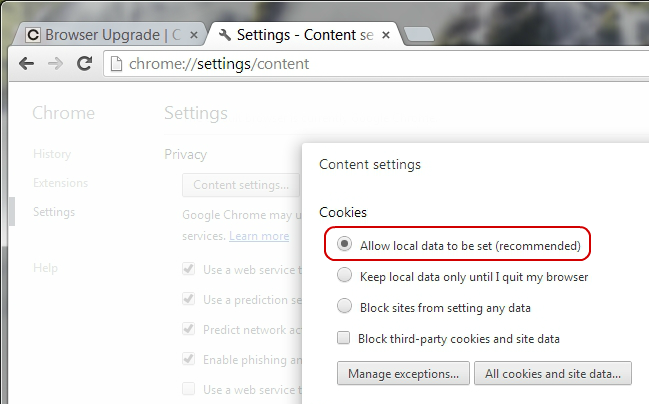Select Keep local data until quit option
The height and width of the screenshot is (404, 649).
click(345, 276)
